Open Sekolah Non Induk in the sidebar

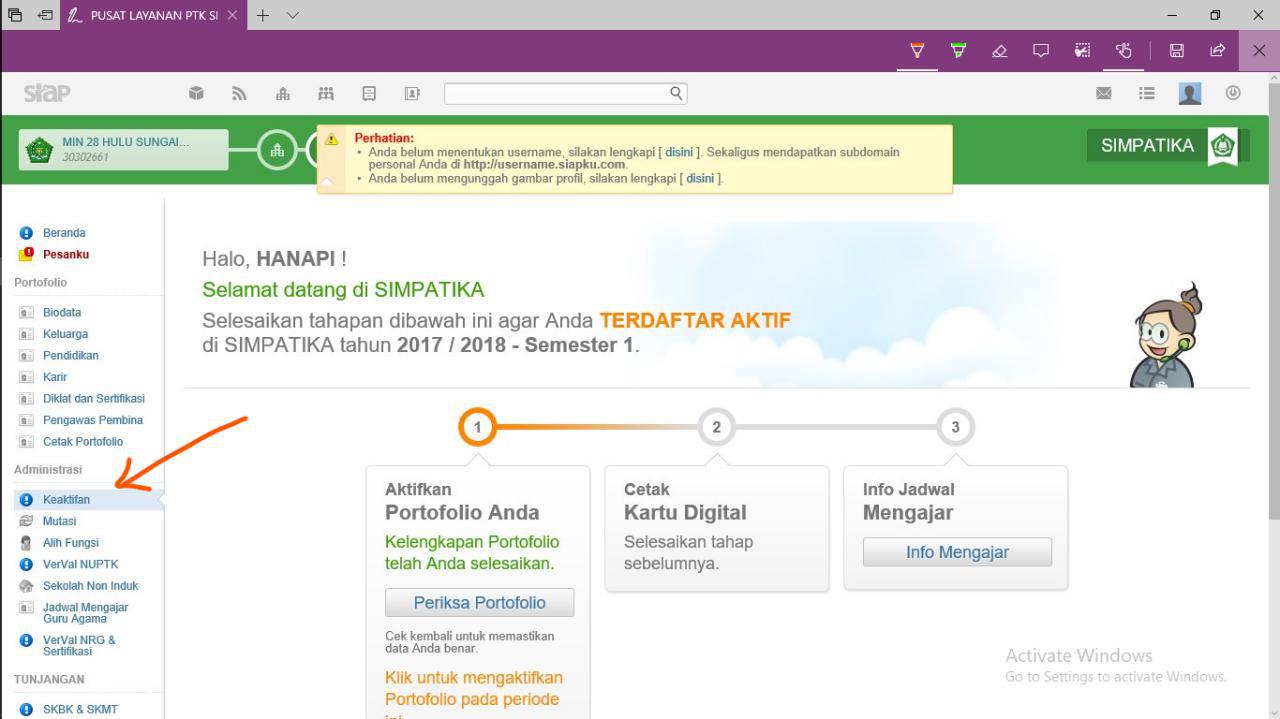click(x=90, y=586)
